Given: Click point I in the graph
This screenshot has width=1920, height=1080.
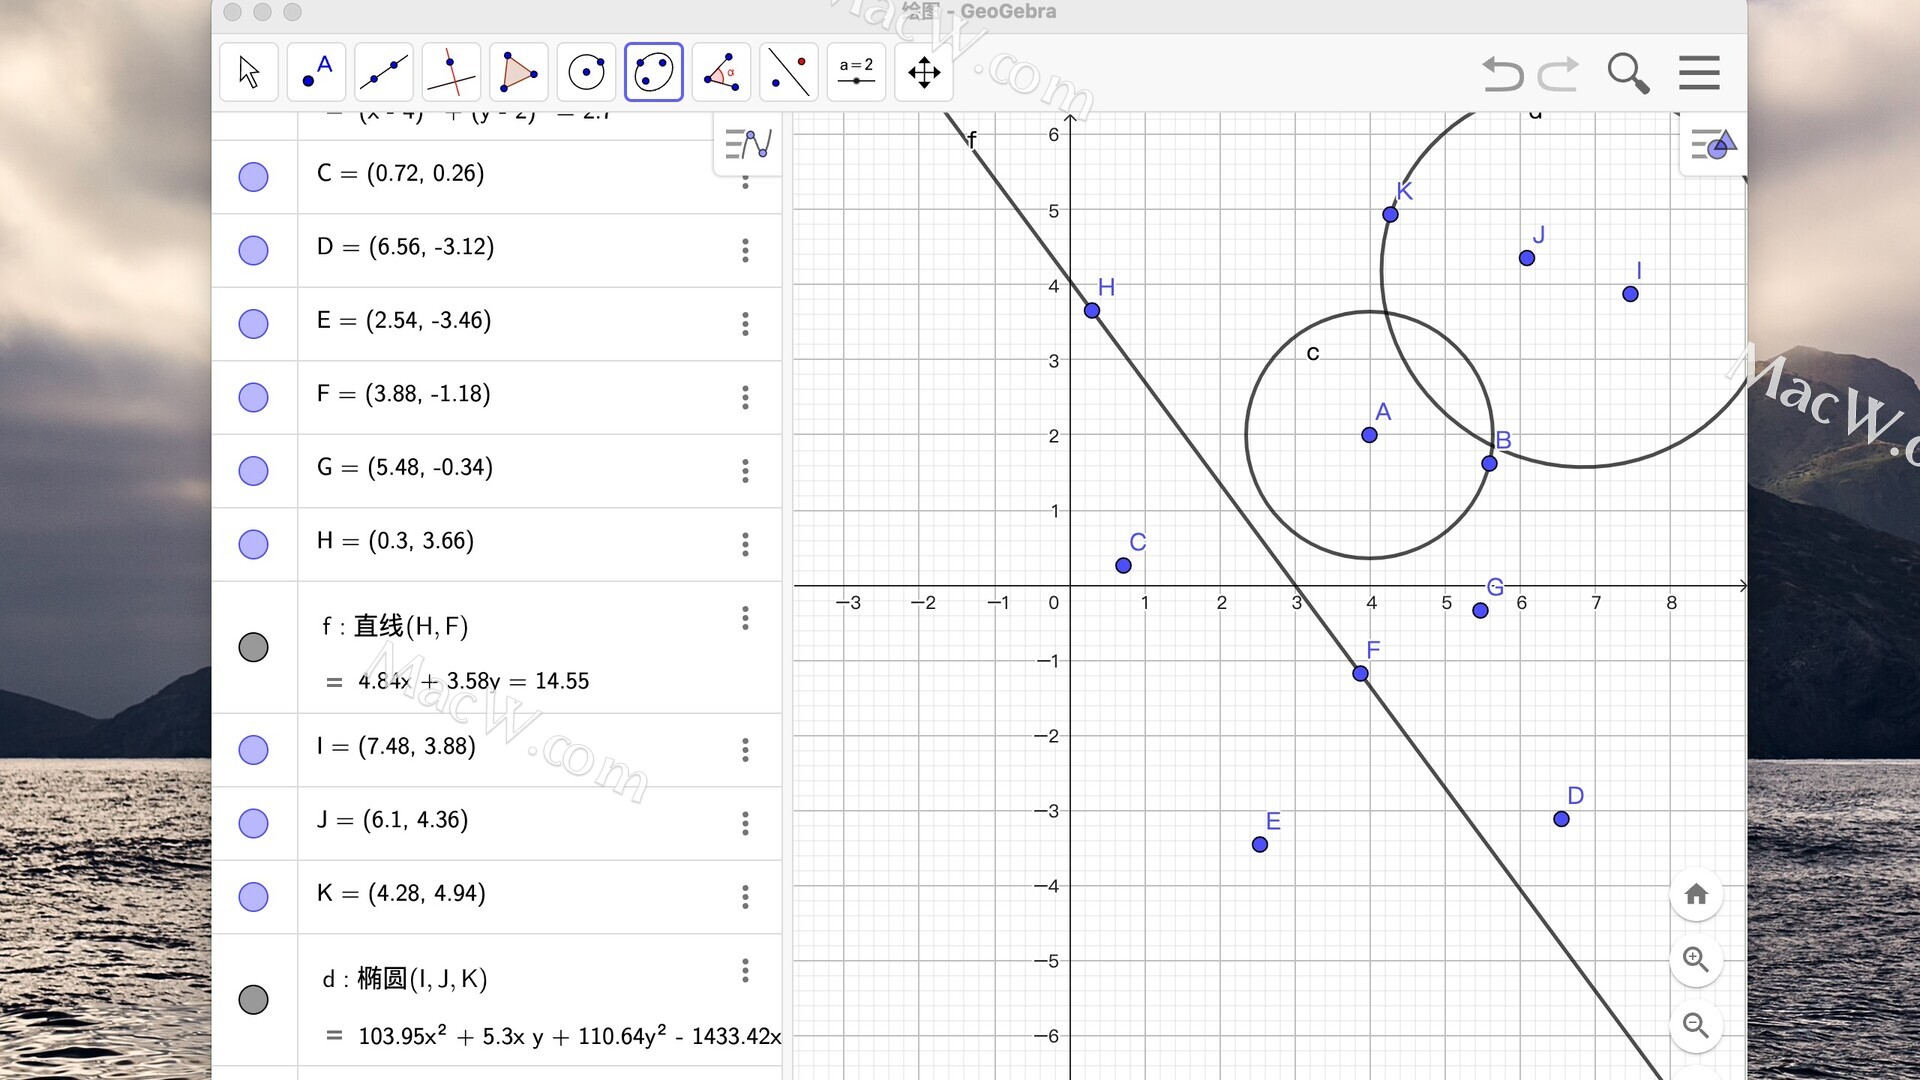Looking at the screenshot, I should (x=1630, y=294).
